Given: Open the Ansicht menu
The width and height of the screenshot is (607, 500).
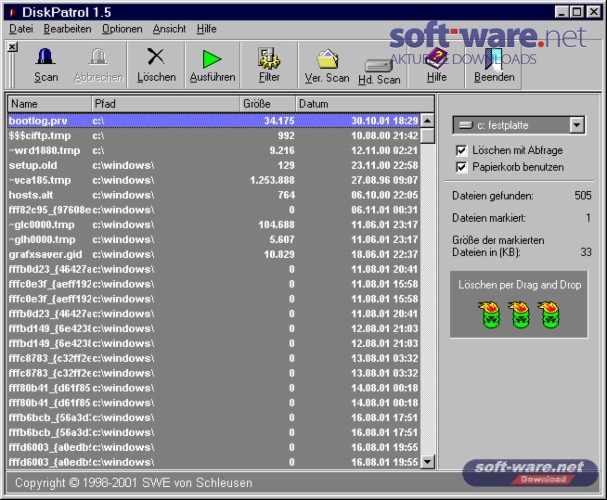Looking at the screenshot, I should coord(169,29).
